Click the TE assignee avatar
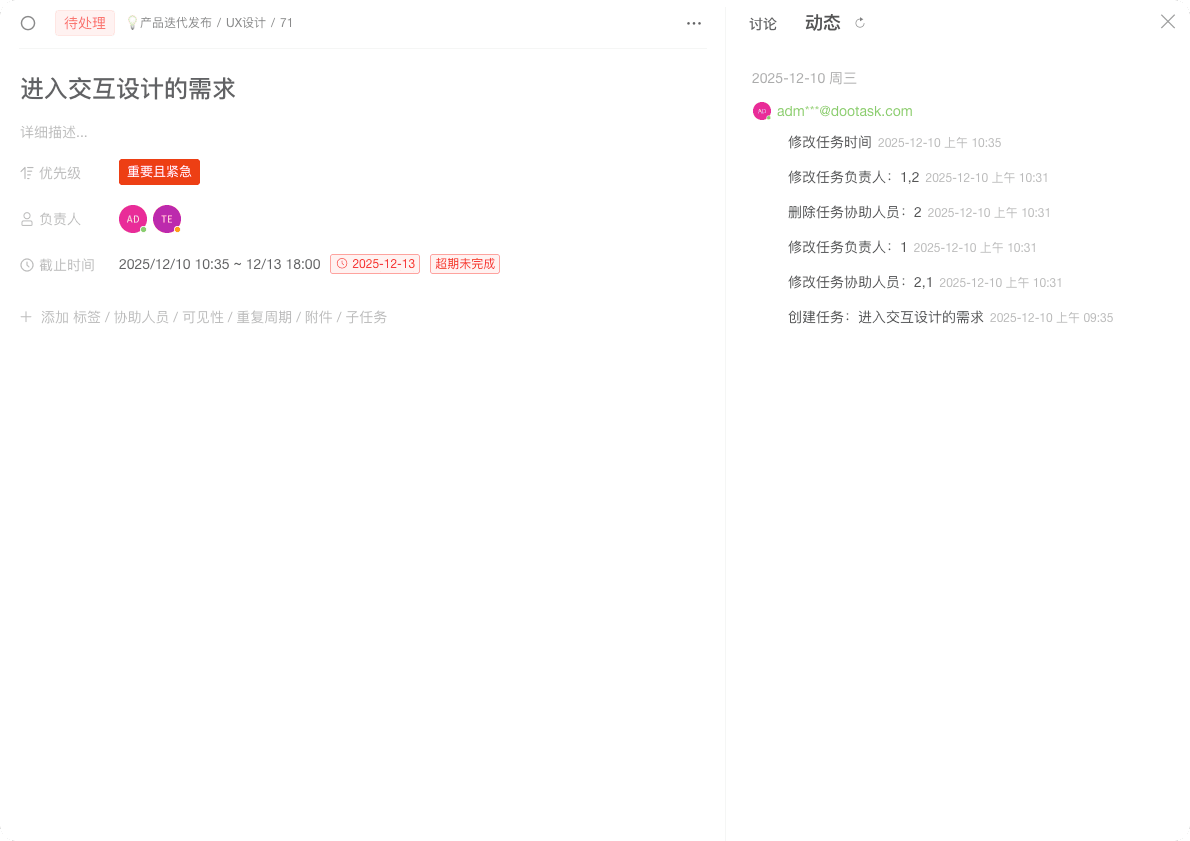Screen dimensions: 1190x841 click(x=167, y=218)
